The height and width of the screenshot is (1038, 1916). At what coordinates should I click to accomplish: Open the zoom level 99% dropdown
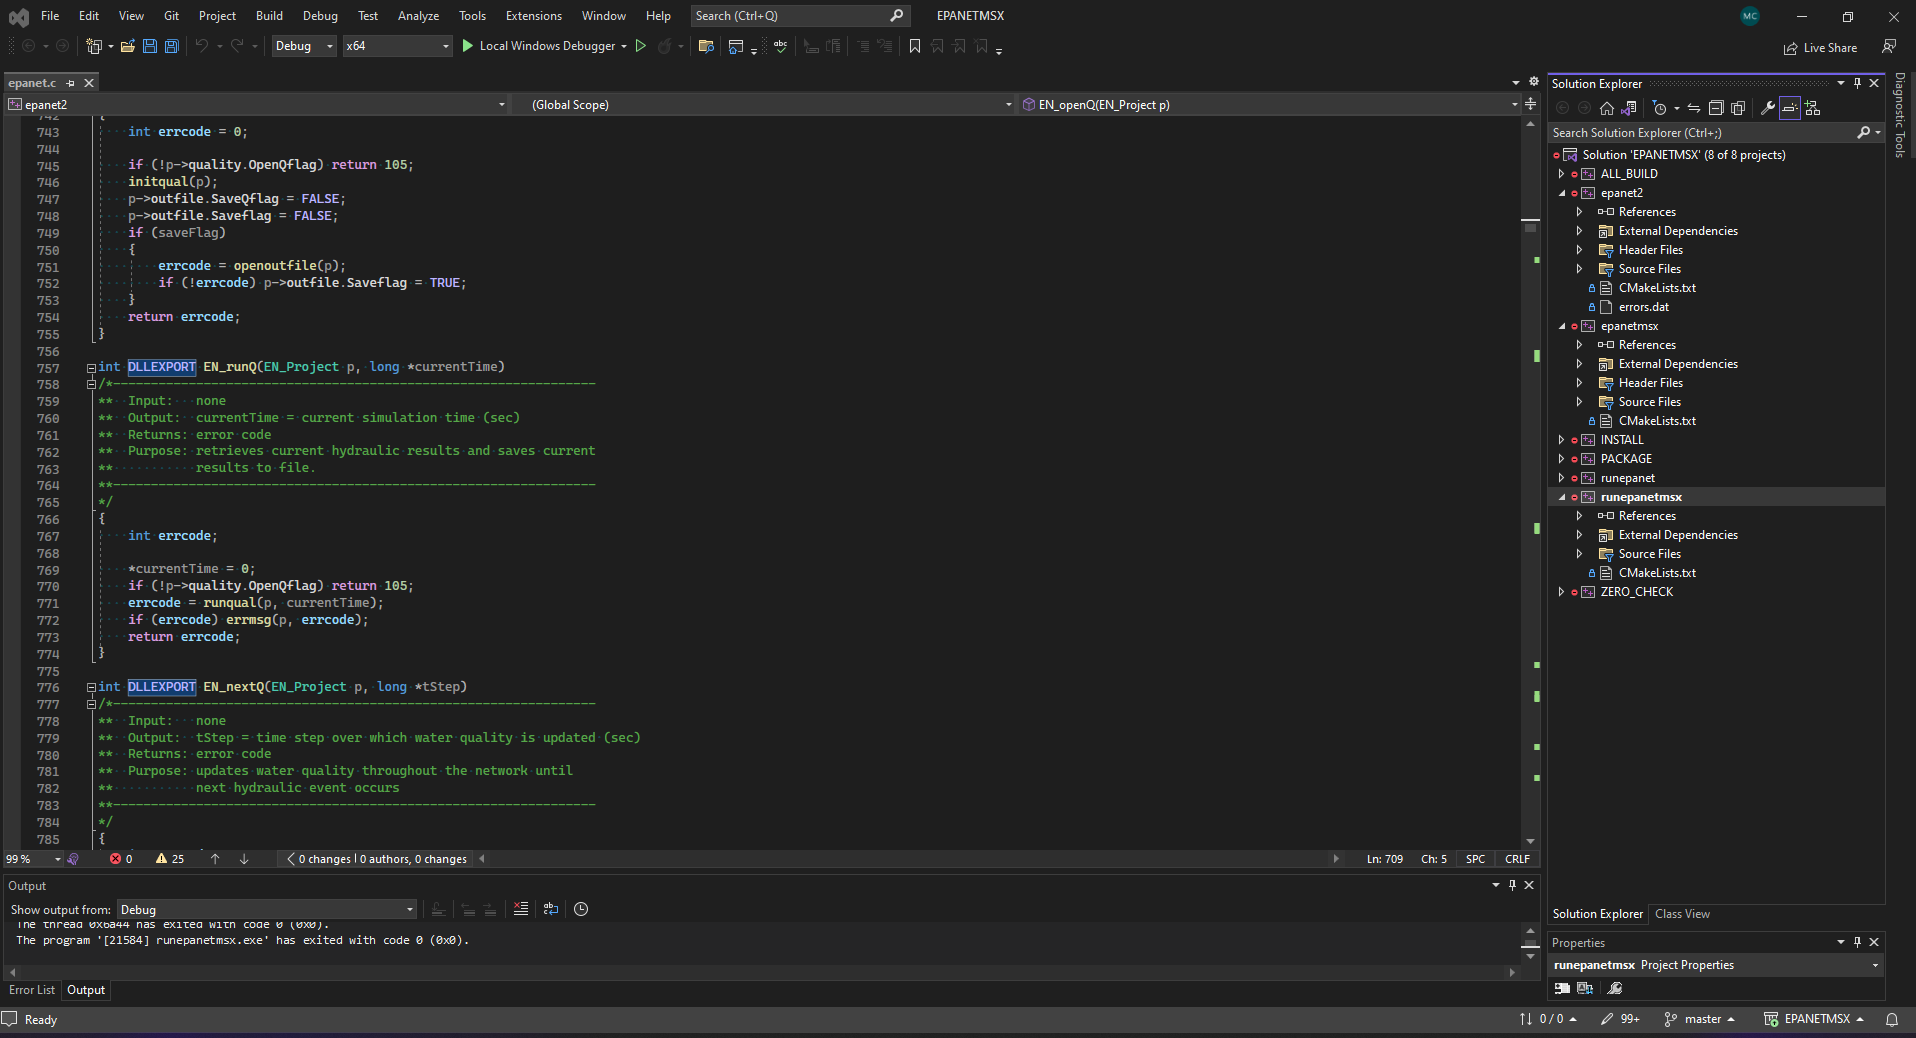[x=32, y=859]
